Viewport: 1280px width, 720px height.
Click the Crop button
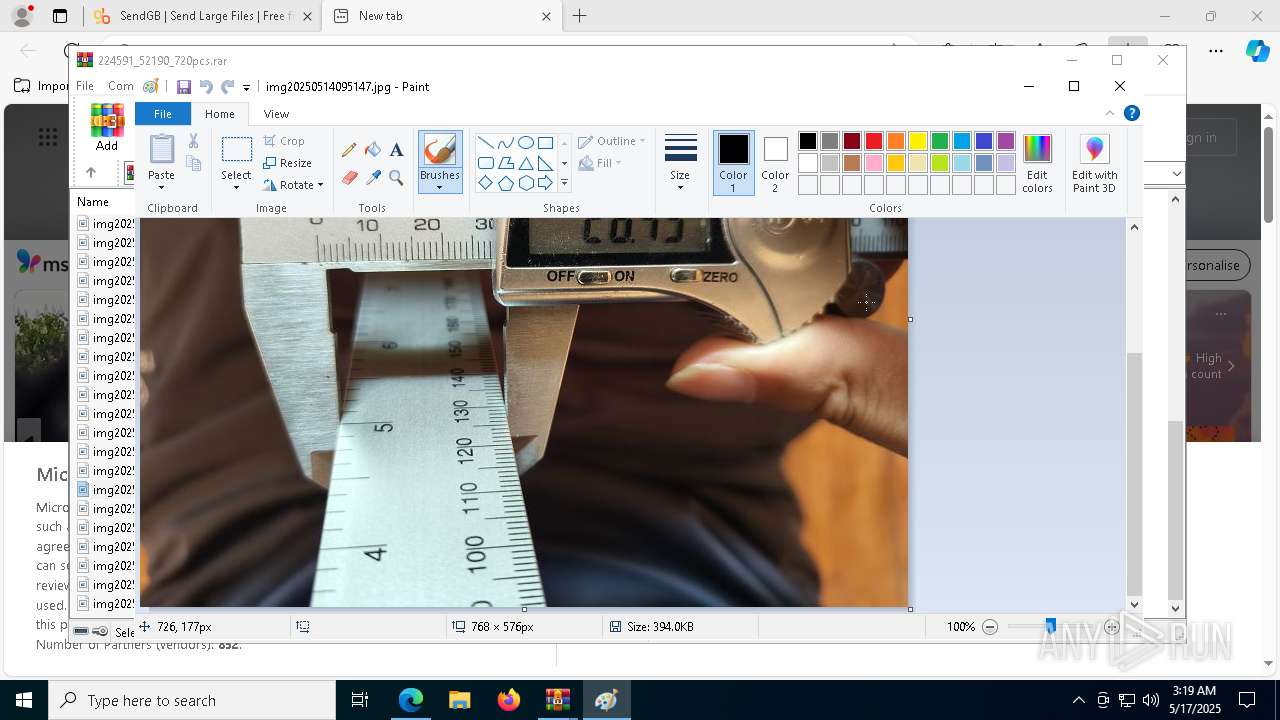(x=284, y=141)
